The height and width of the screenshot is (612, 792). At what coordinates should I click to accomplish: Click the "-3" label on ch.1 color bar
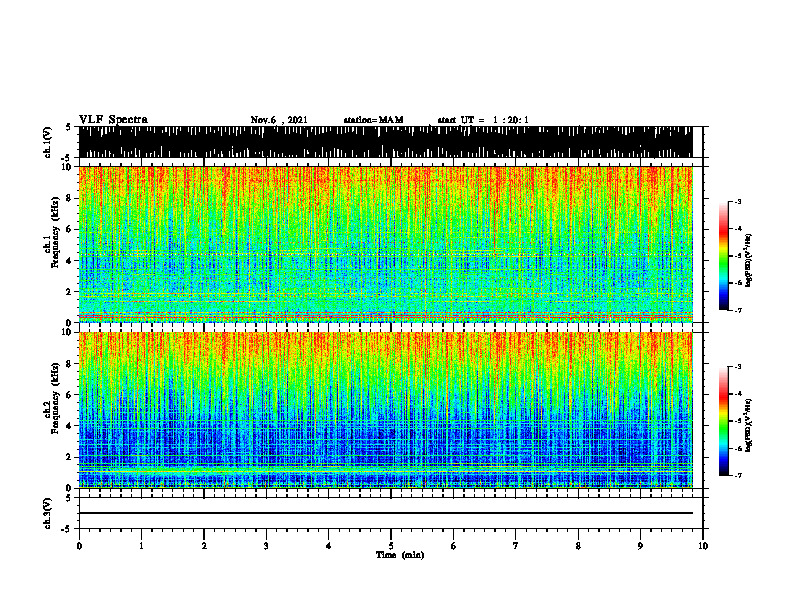[x=737, y=201]
